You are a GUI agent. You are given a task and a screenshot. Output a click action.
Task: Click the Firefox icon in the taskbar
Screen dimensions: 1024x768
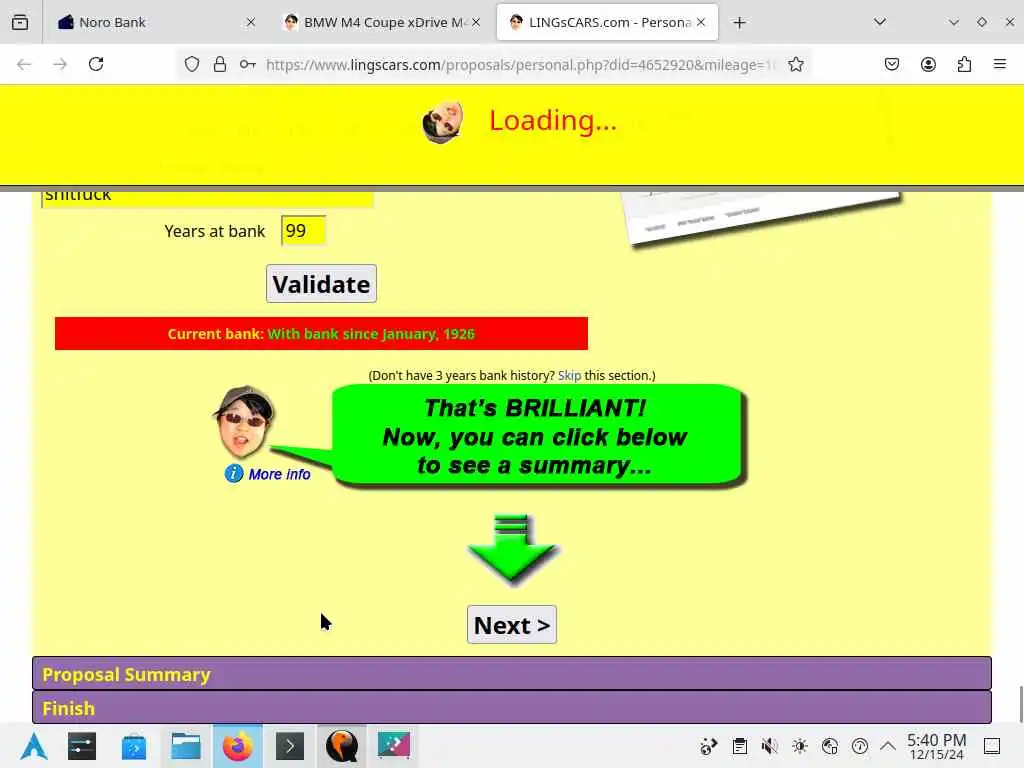[x=238, y=746]
